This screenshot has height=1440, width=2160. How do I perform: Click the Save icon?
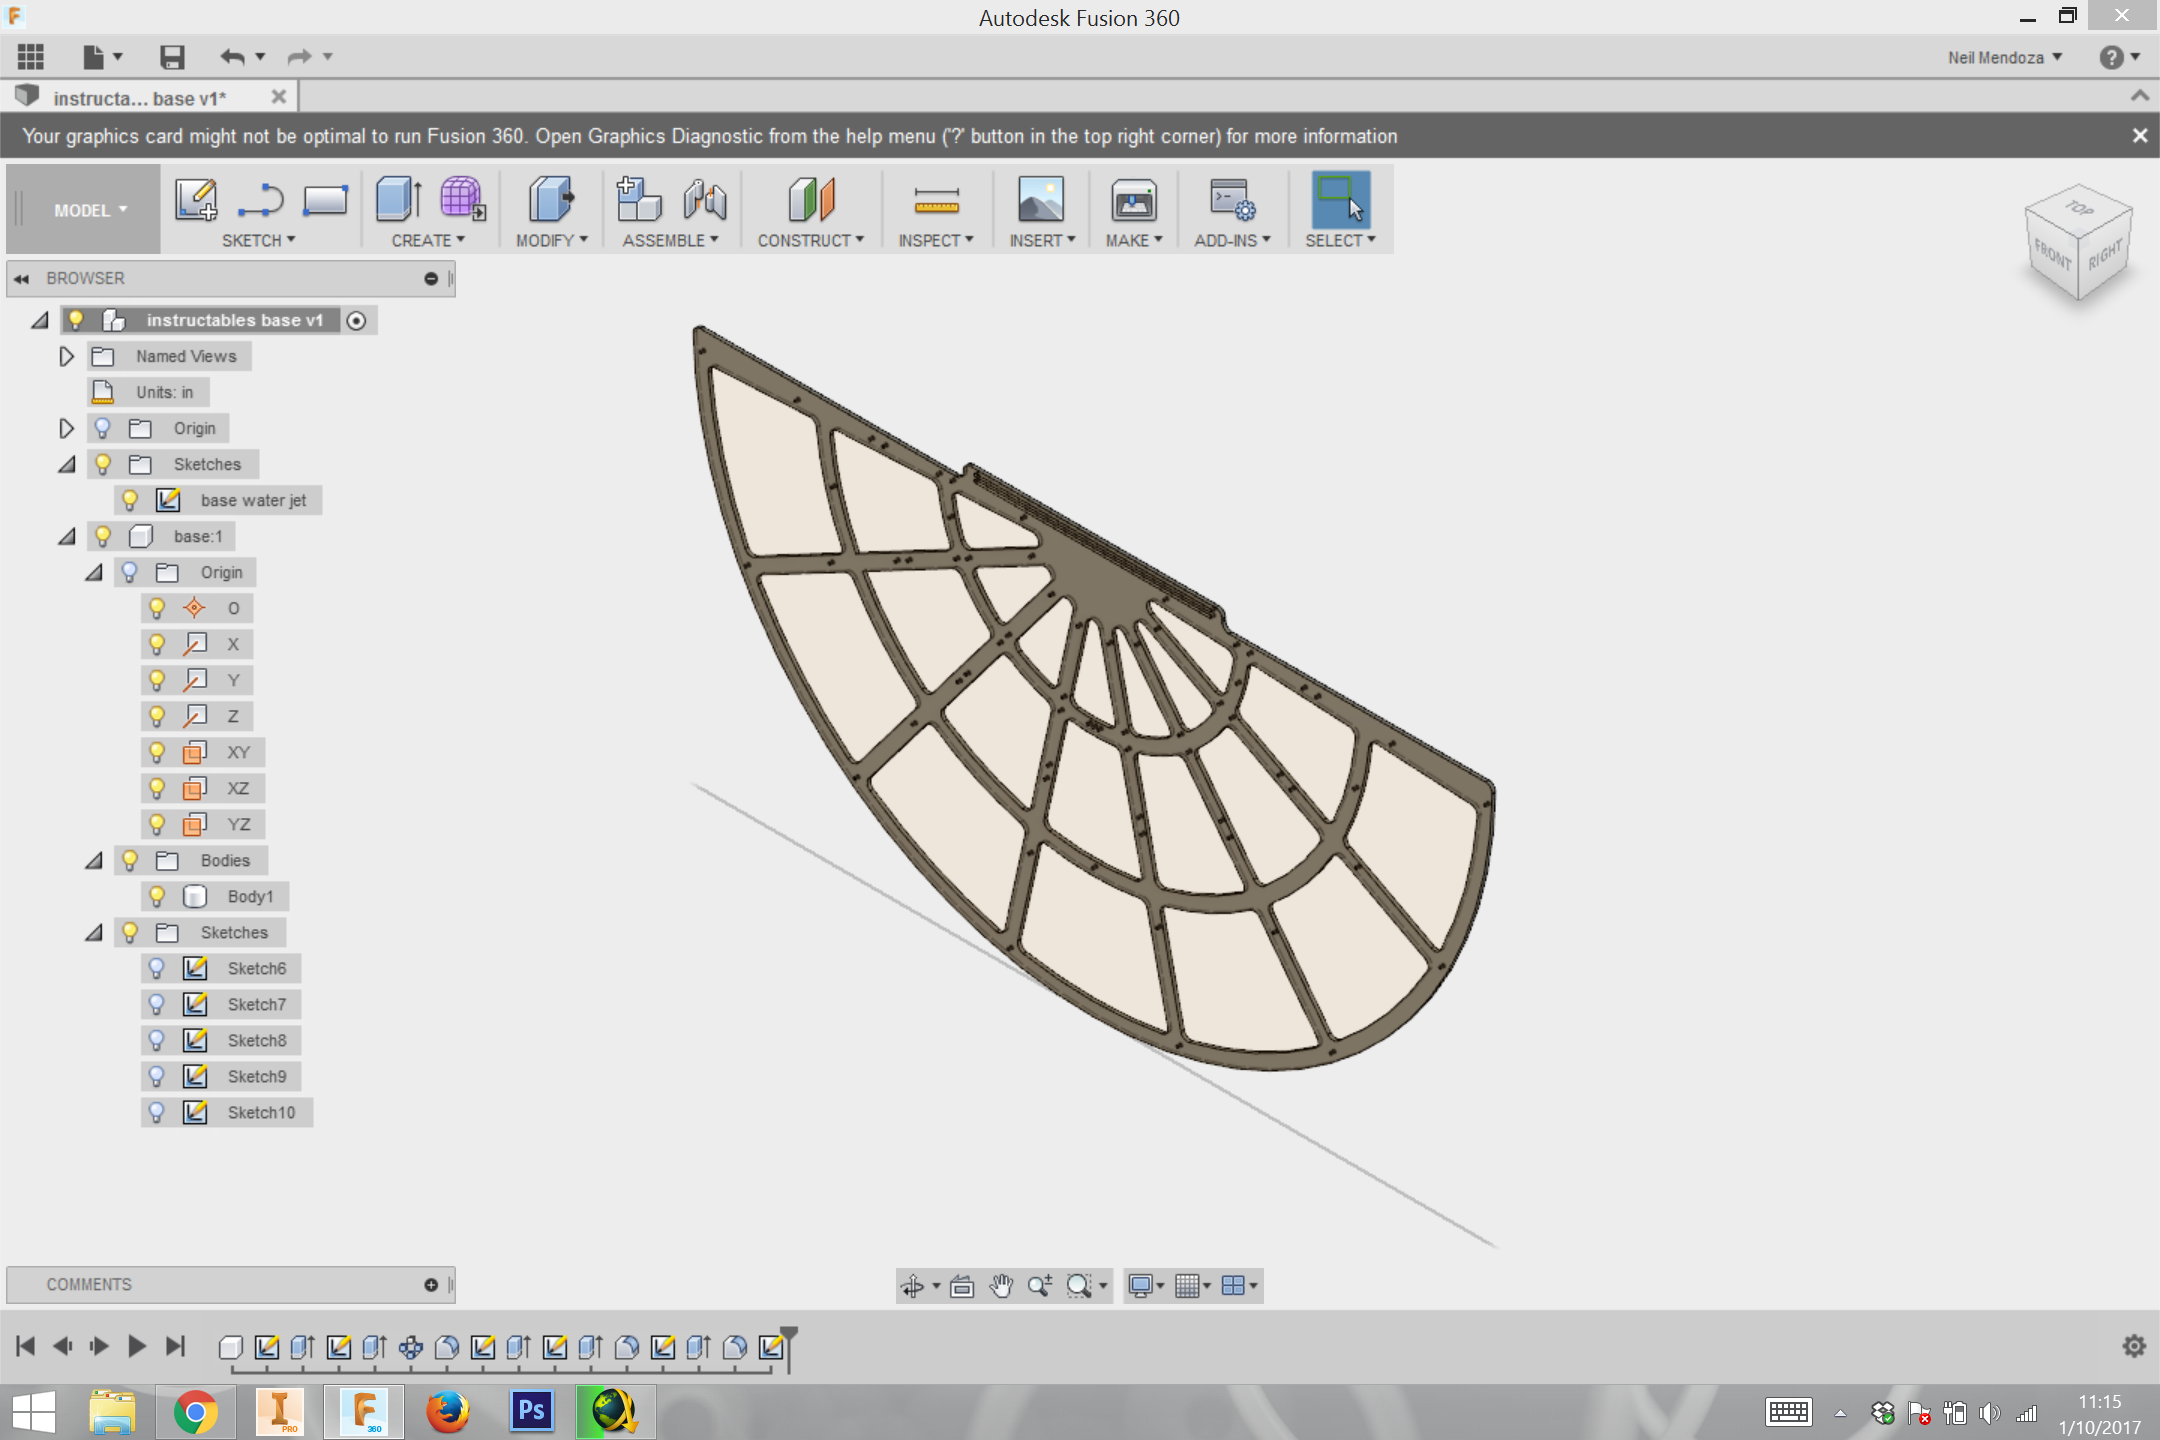pyautogui.click(x=172, y=57)
